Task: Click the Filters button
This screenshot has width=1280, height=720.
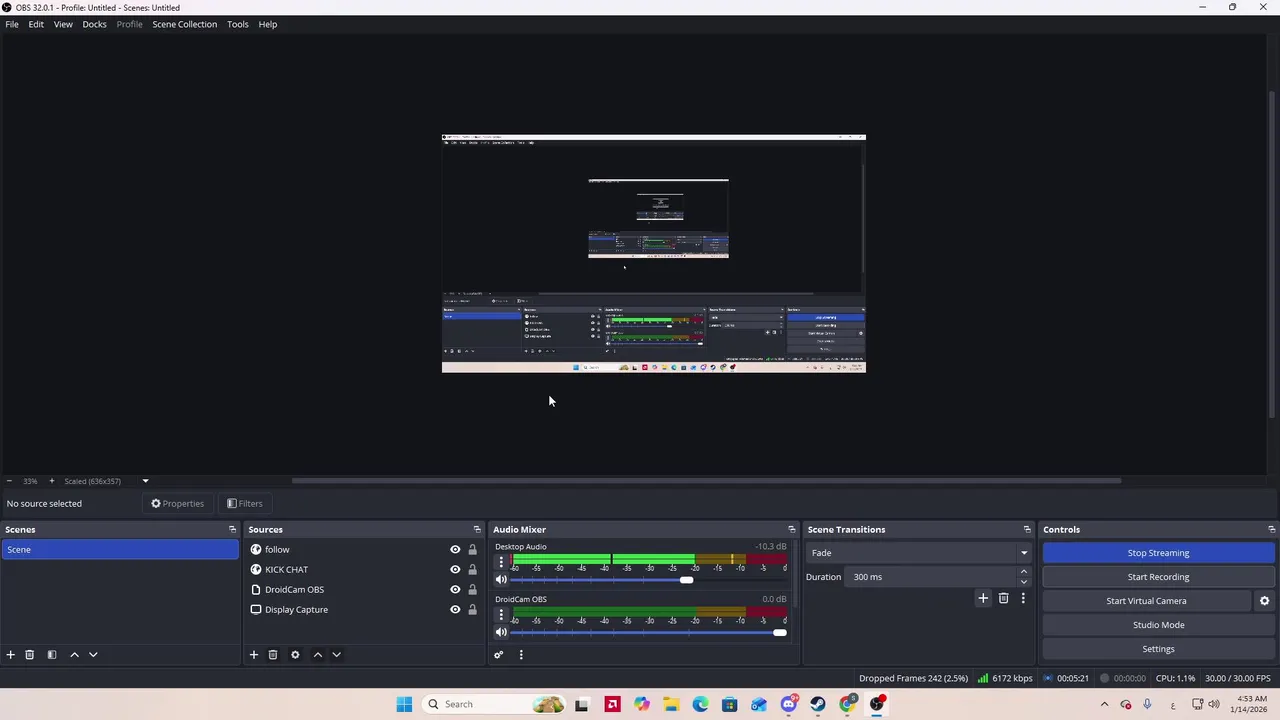Action: pos(244,504)
